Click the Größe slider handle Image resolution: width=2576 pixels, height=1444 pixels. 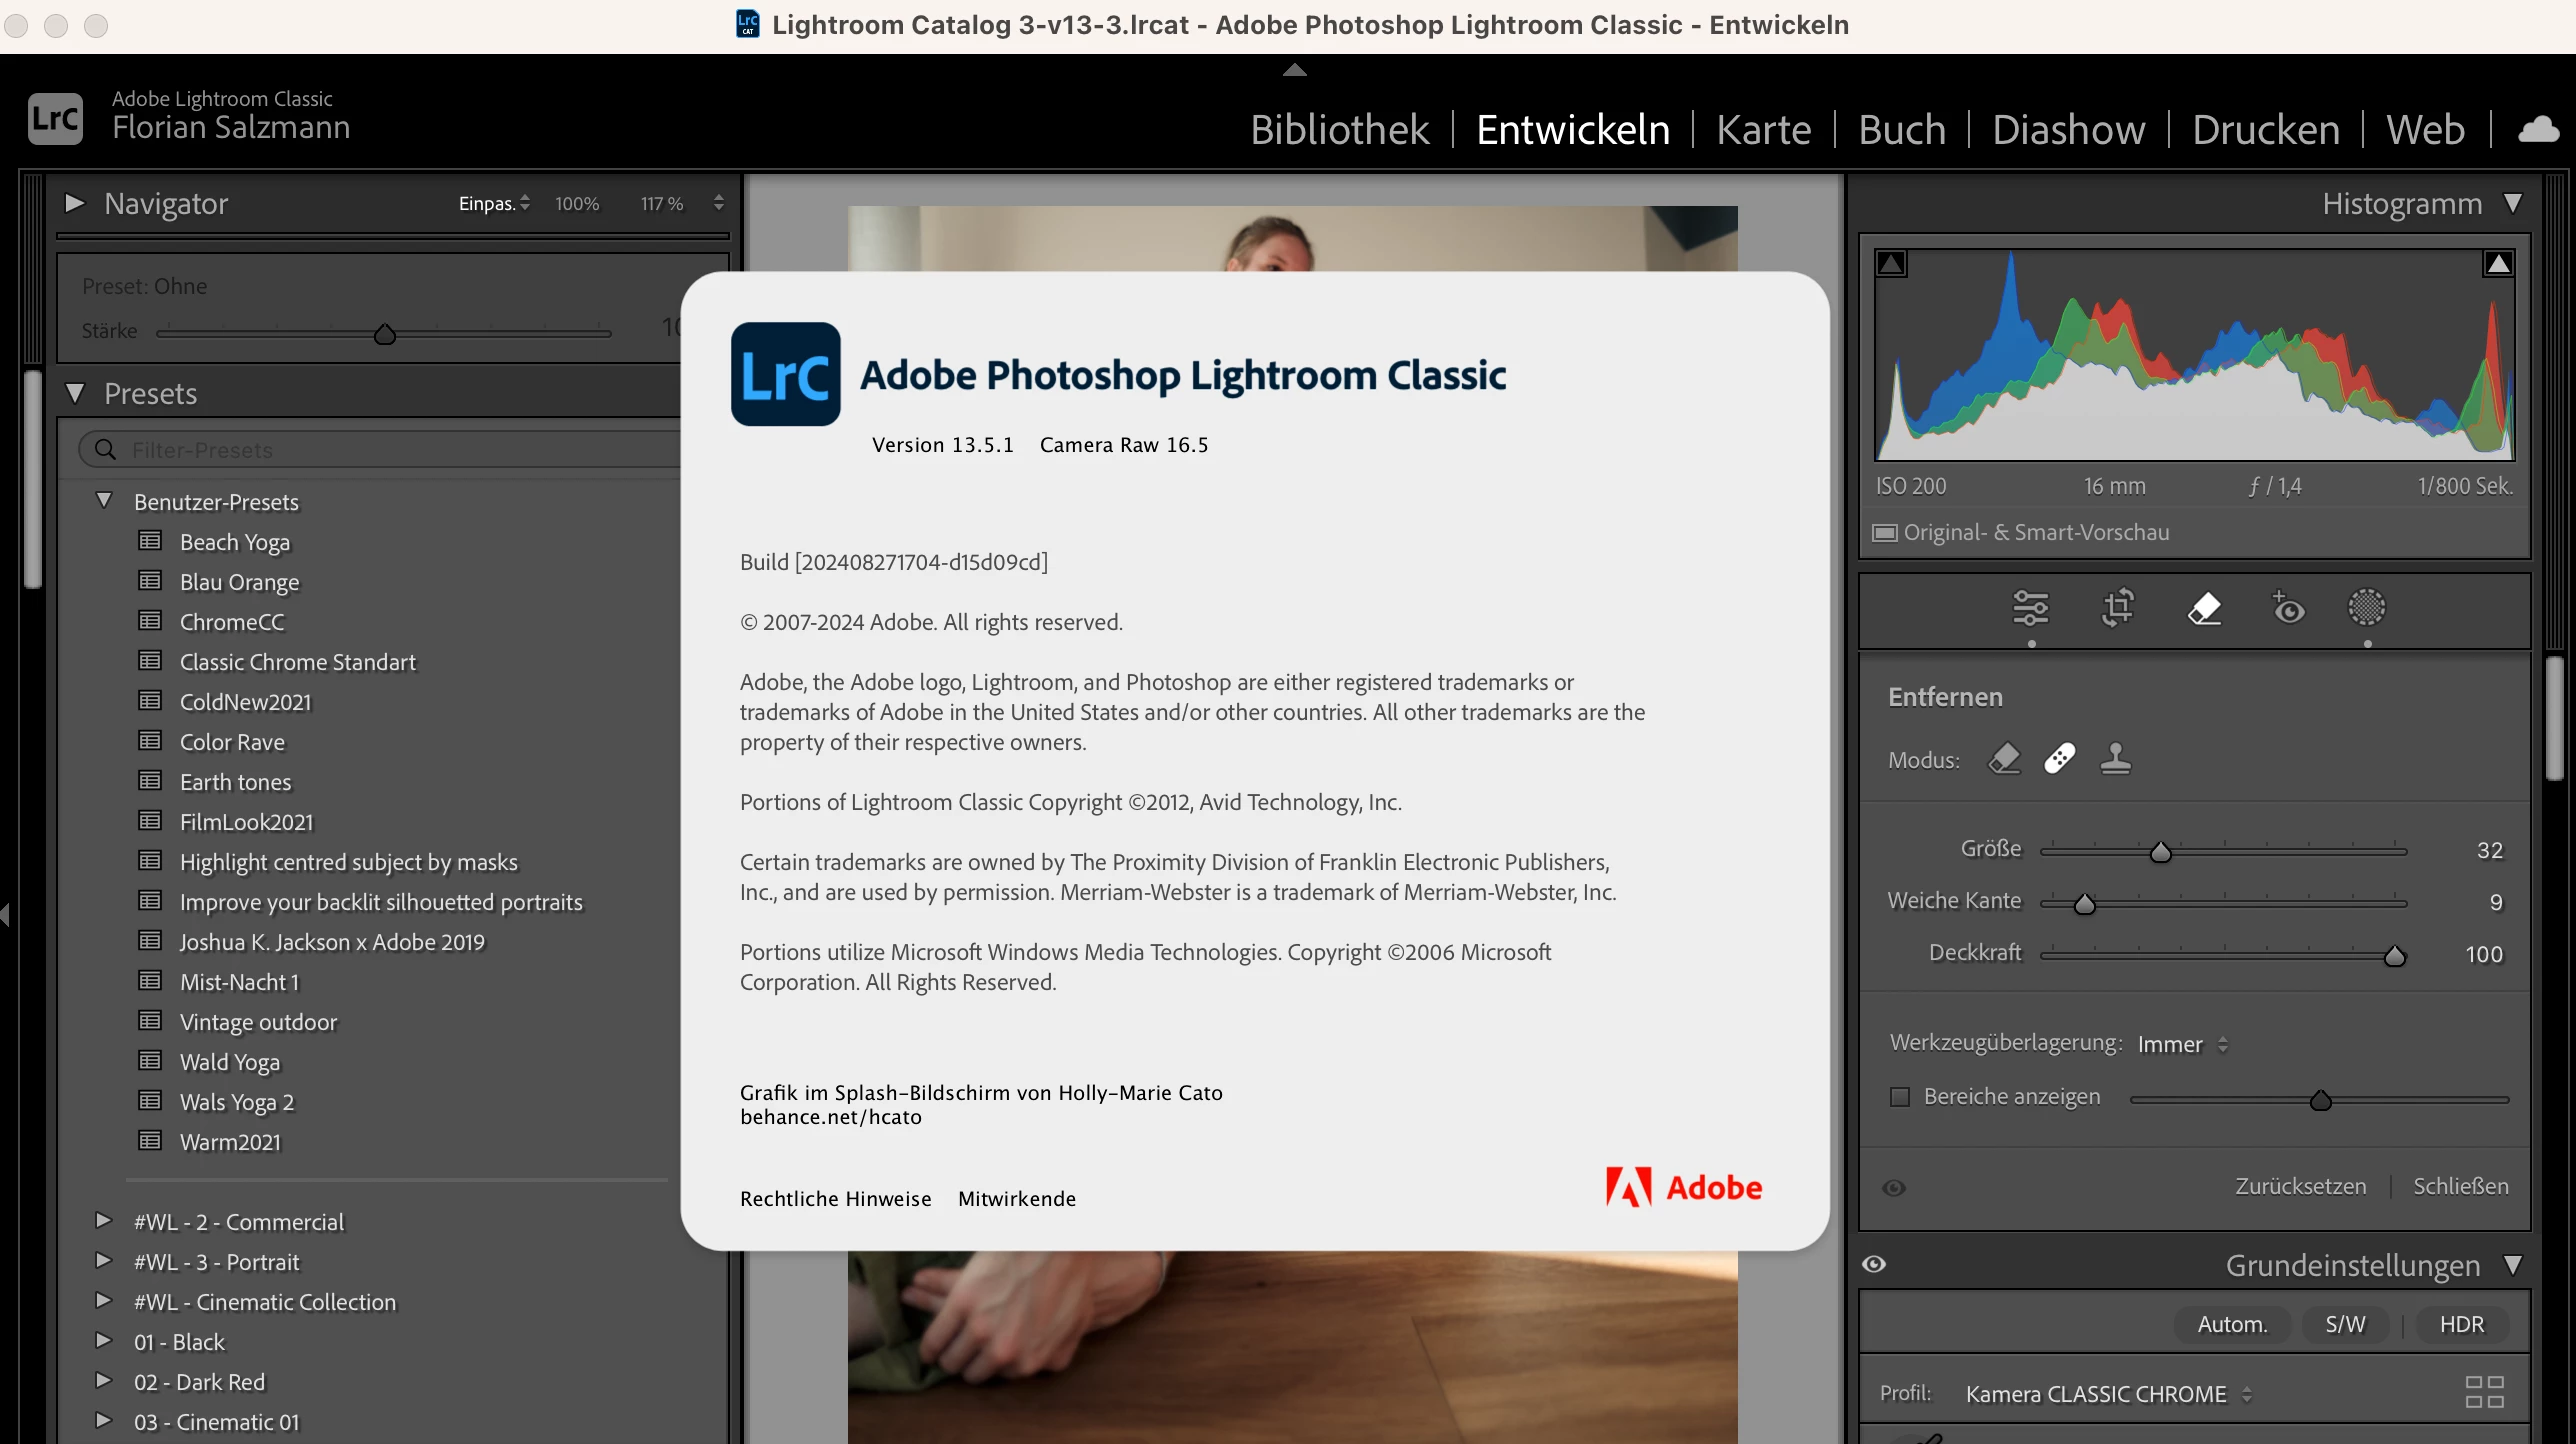2160,852
